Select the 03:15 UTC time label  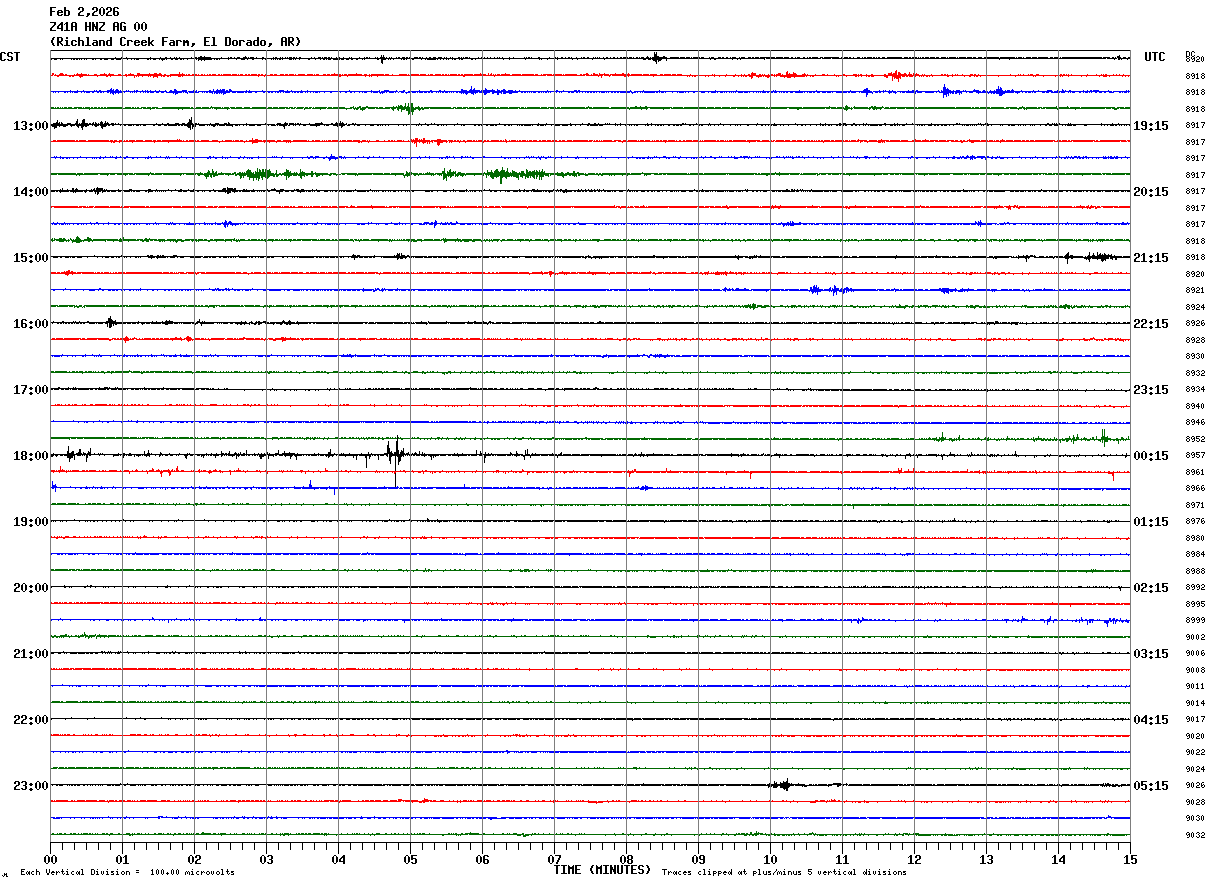[1151, 654]
